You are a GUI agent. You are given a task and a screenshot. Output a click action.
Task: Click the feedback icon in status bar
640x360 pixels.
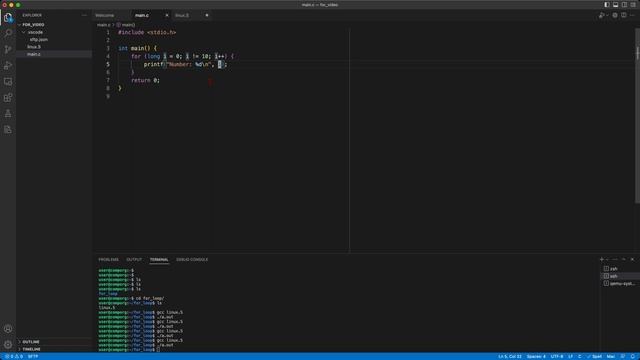pyautogui.click(x=623, y=356)
